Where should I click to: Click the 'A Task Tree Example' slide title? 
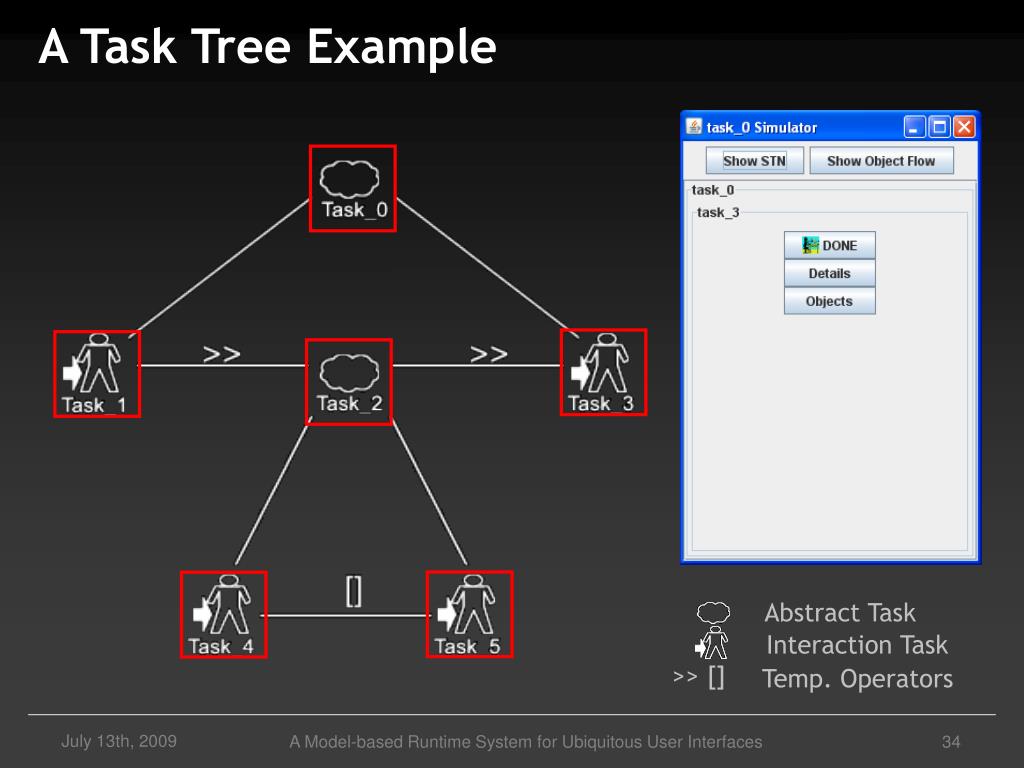[x=268, y=47]
